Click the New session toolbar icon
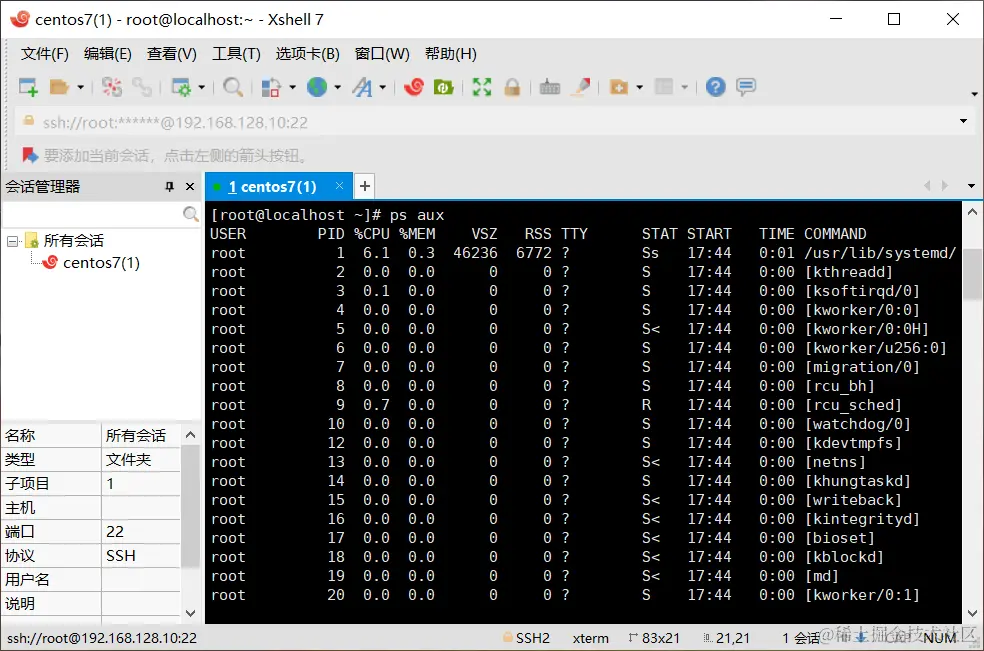 pos(28,87)
